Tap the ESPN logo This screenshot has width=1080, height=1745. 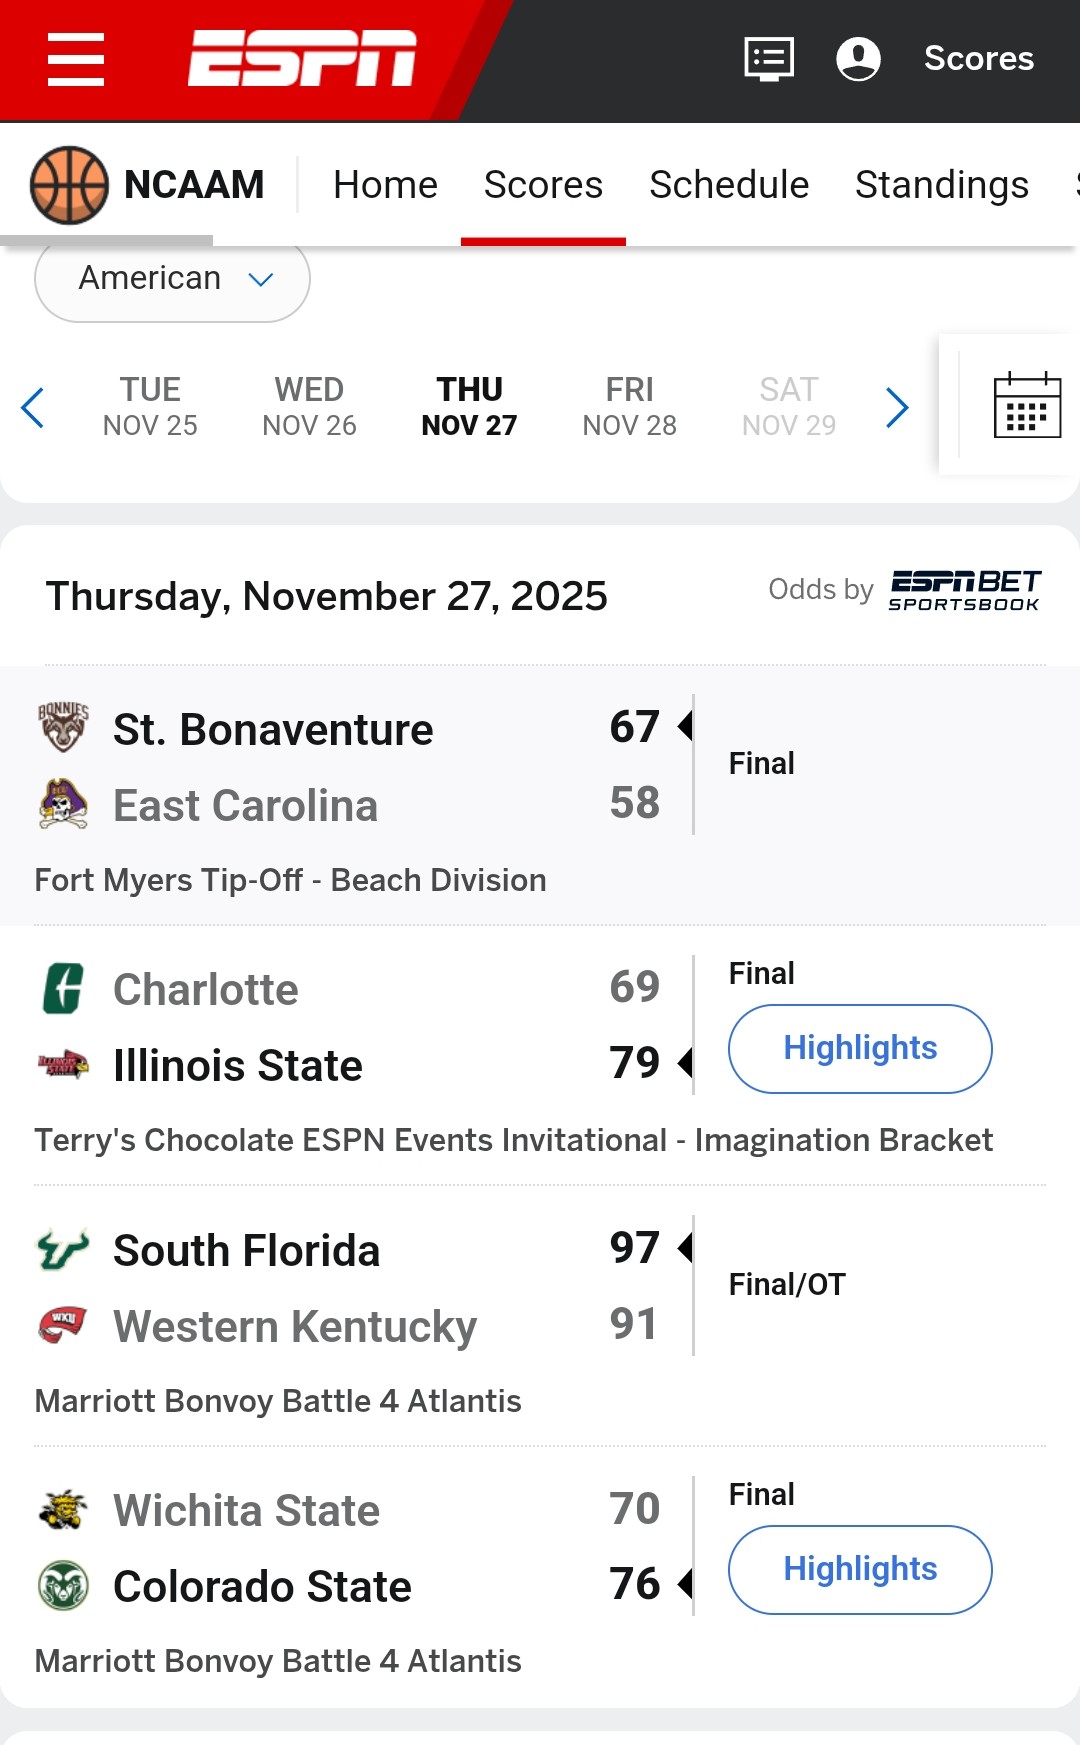[x=302, y=59]
